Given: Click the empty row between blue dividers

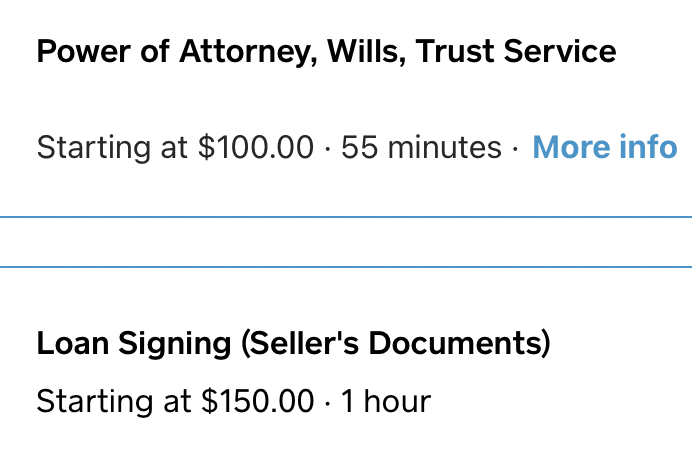Looking at the screenshot, I should [x=346, y=242].
